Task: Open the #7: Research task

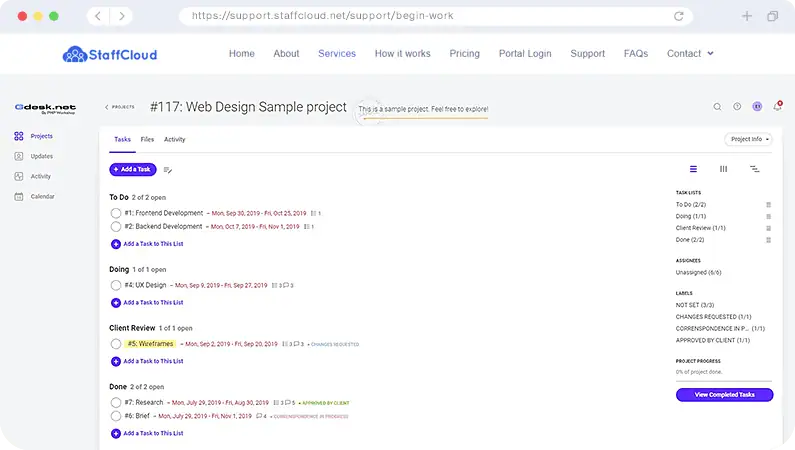Action: point(144,402)
